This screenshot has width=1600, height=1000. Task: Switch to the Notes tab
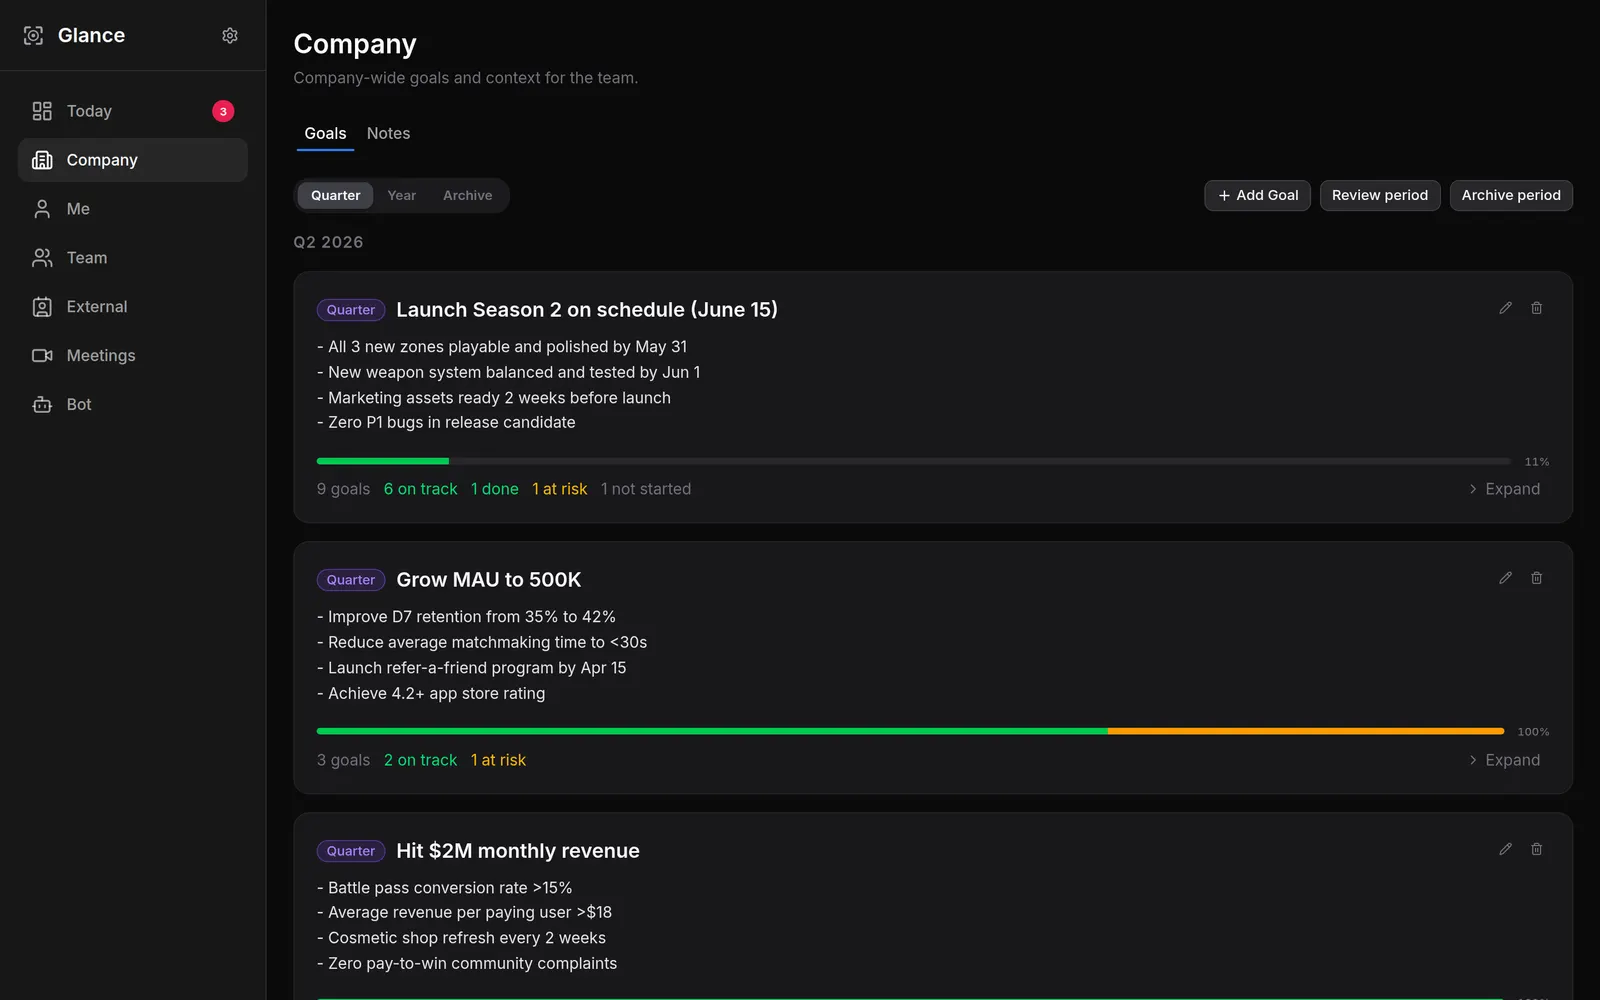pyautogui.click(x=388, y=133)
